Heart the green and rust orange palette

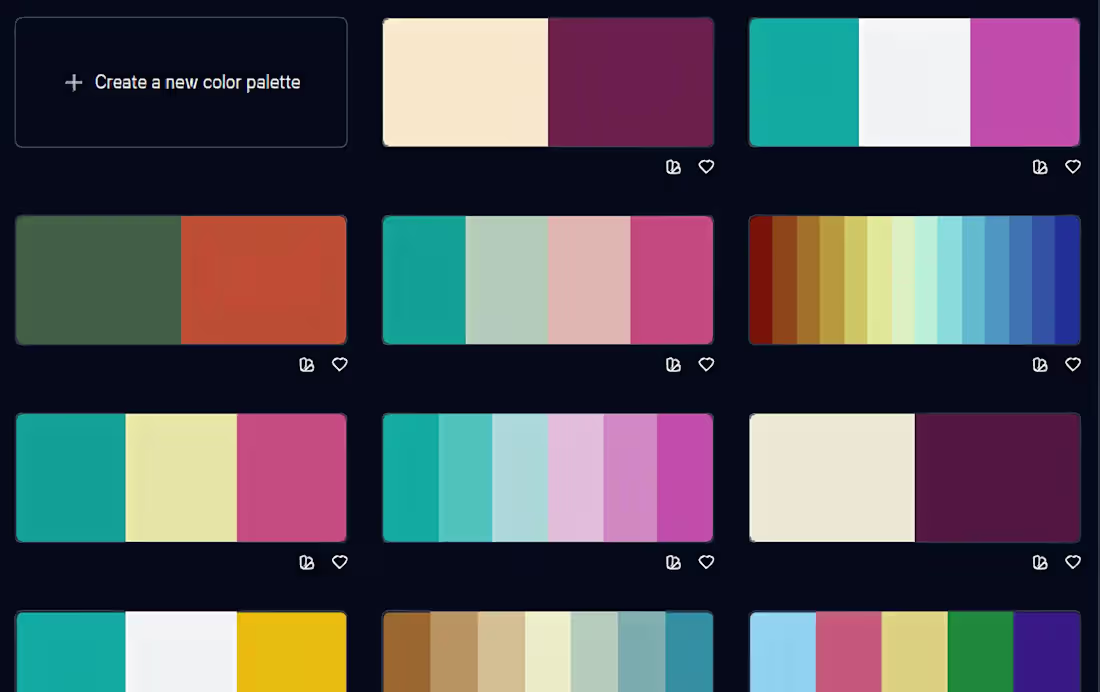click(340, 365)
